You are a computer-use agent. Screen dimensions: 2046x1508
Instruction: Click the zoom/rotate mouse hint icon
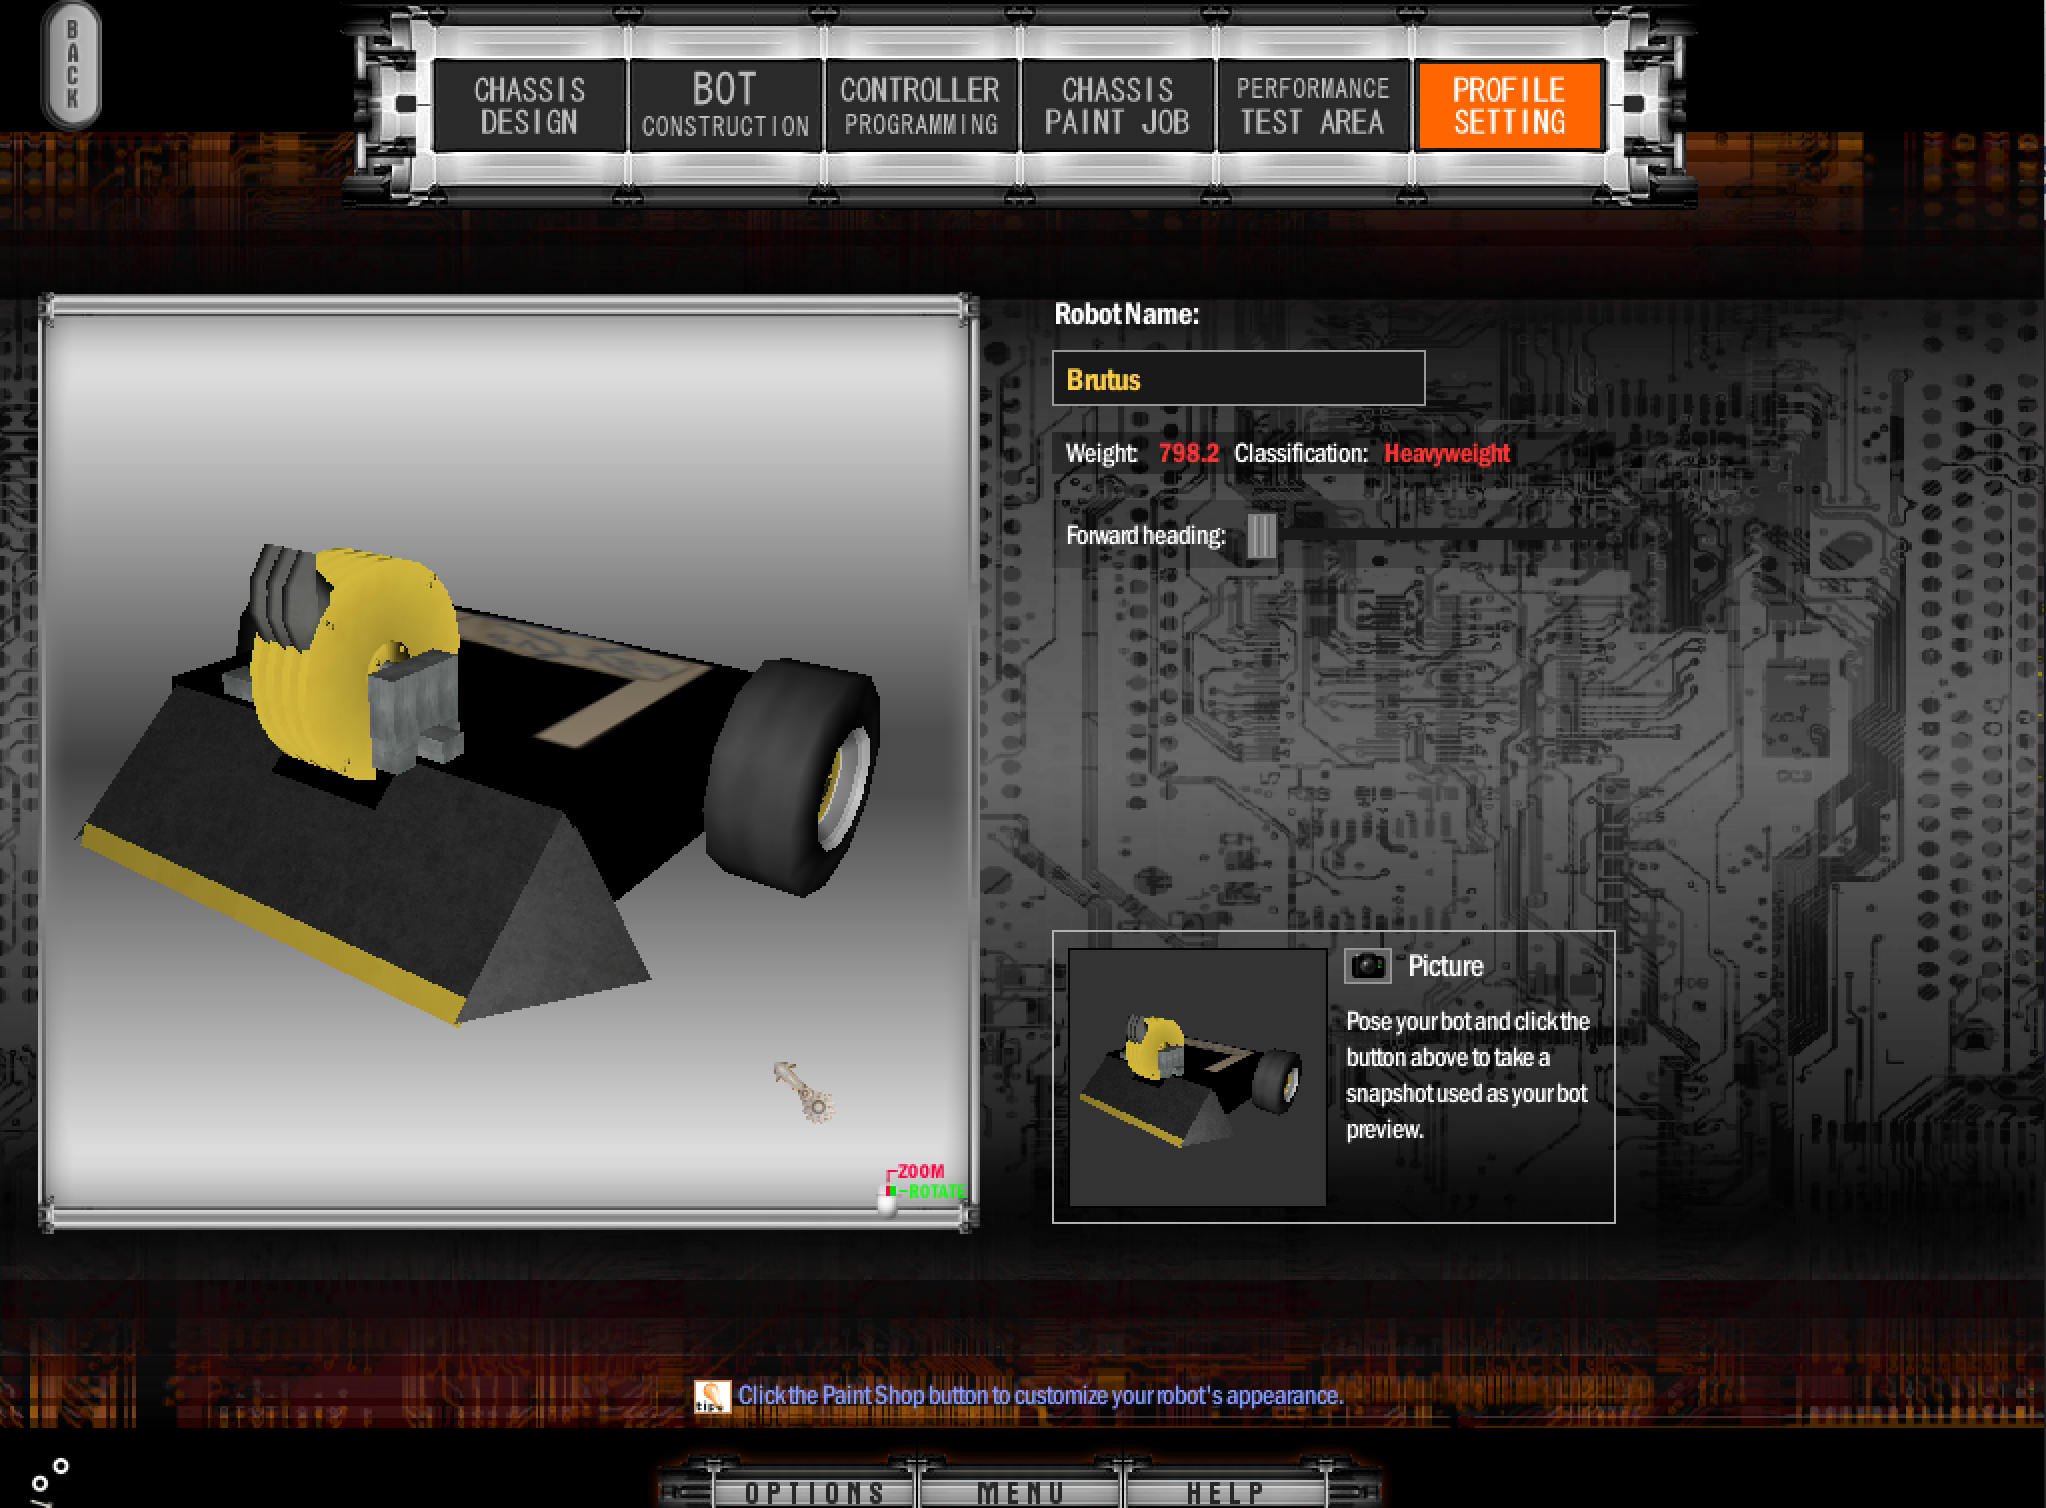(x=888, y=1199)
